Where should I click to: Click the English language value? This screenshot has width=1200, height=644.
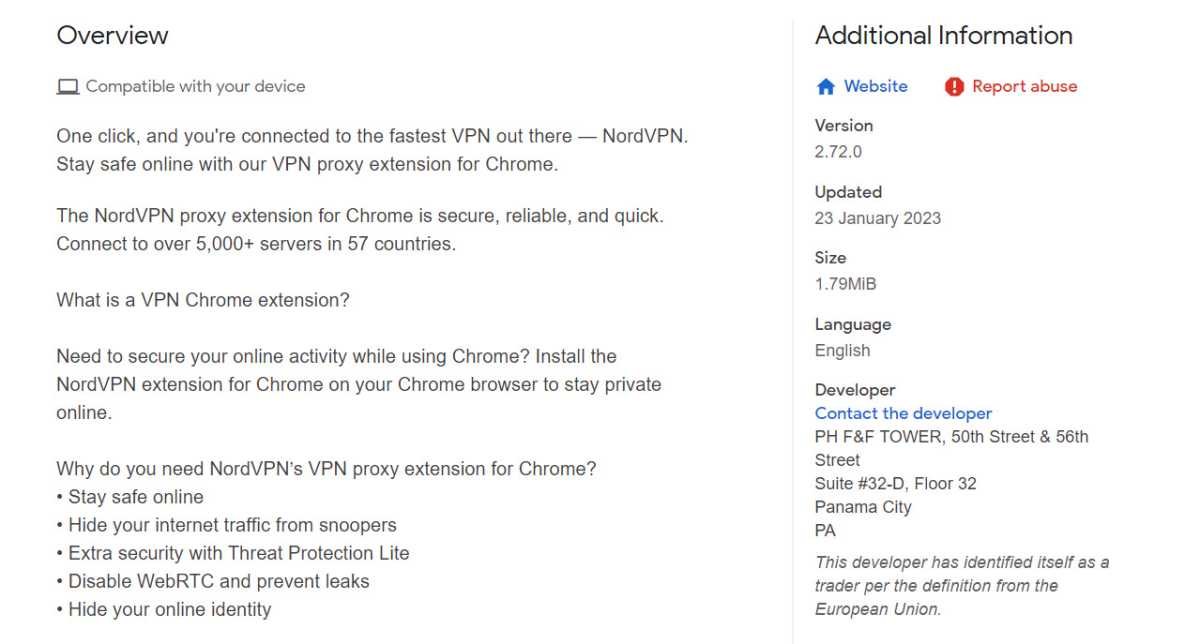pos(842,350)
